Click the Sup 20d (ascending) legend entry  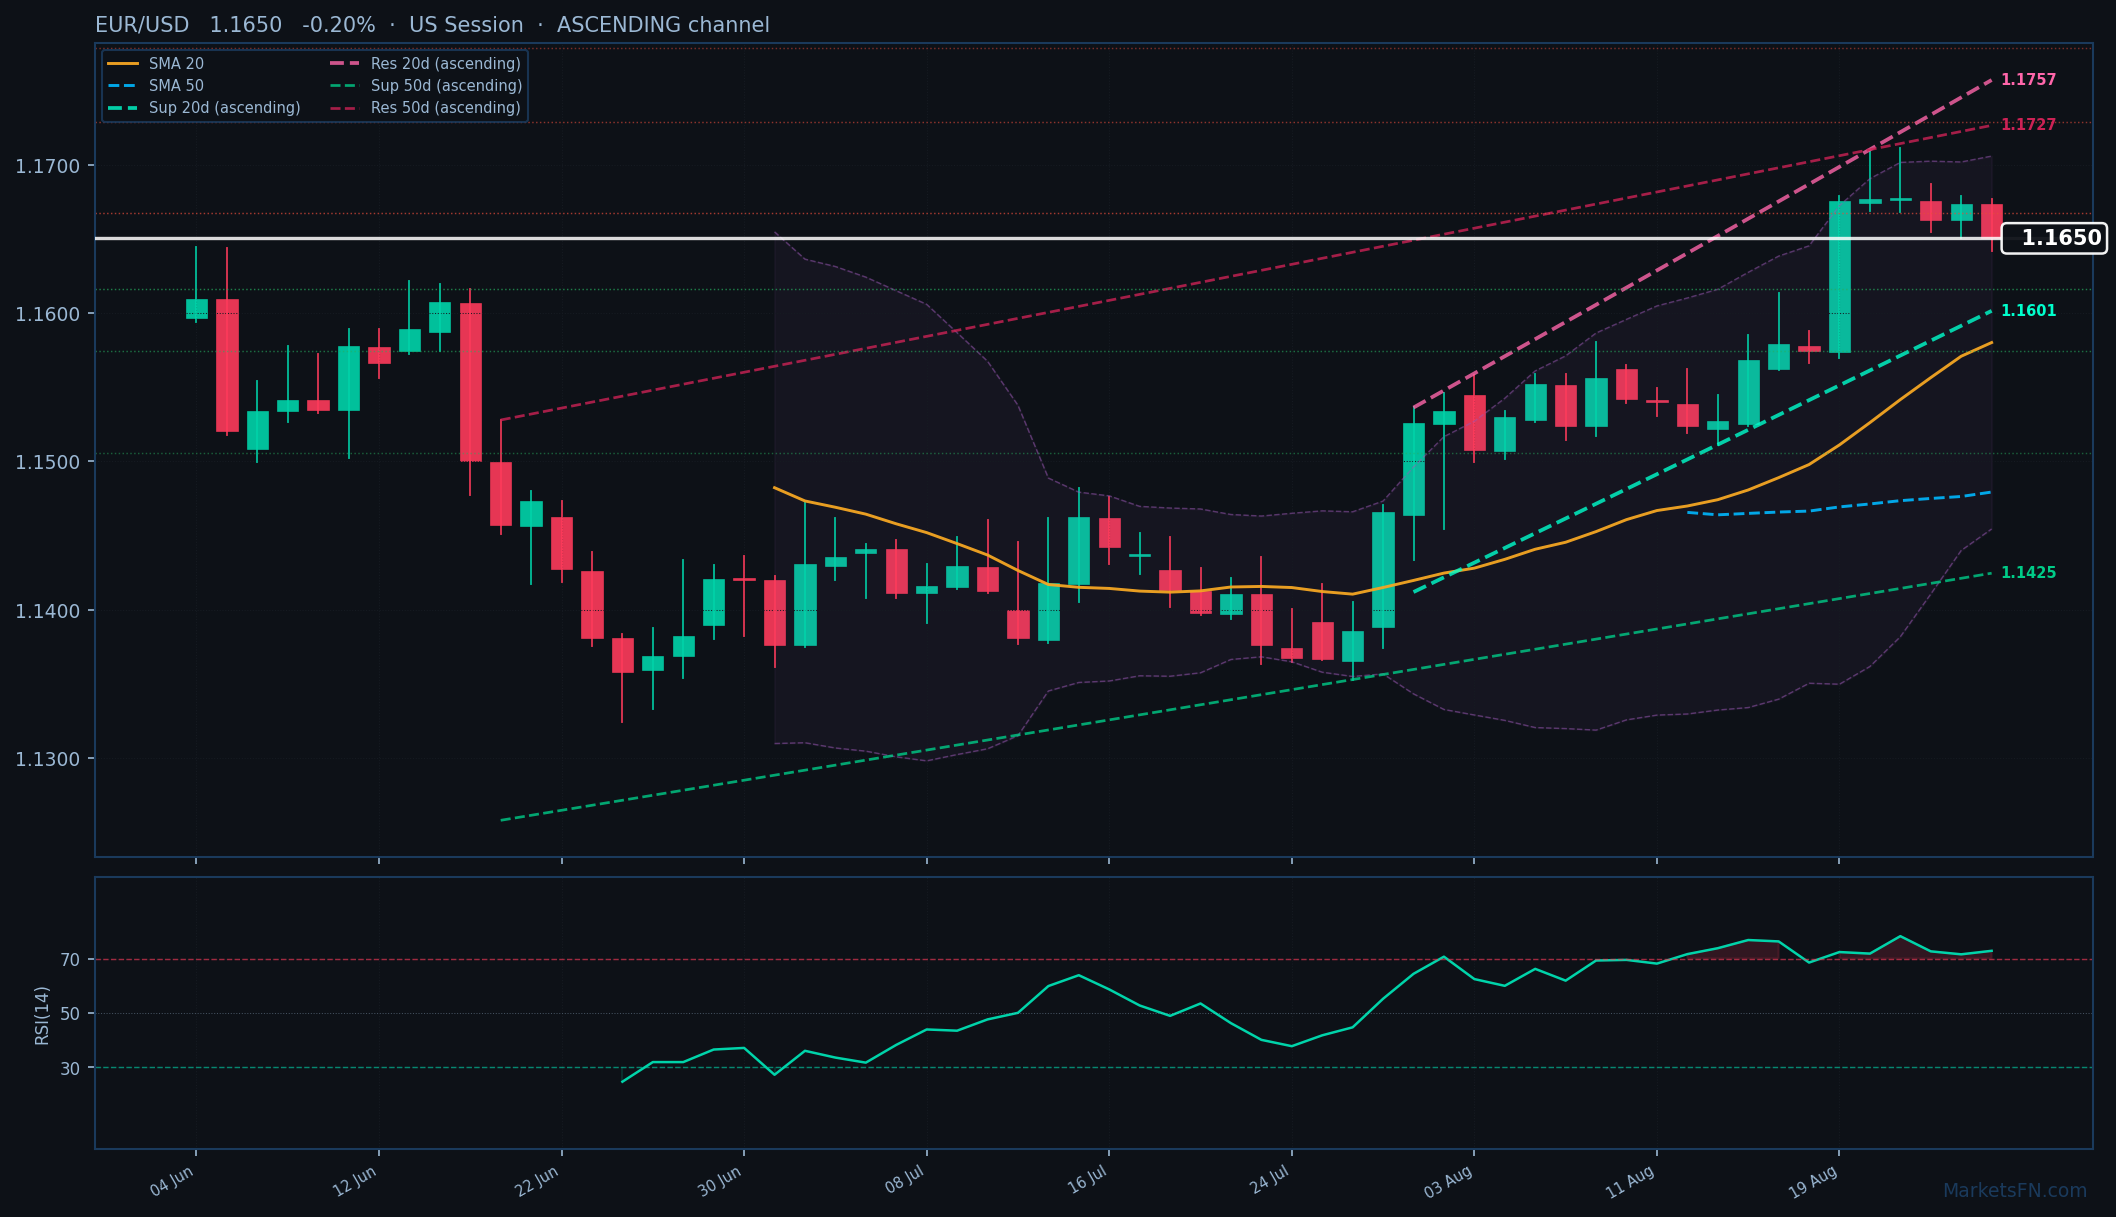pyautogui.click(x=204, y=108)
